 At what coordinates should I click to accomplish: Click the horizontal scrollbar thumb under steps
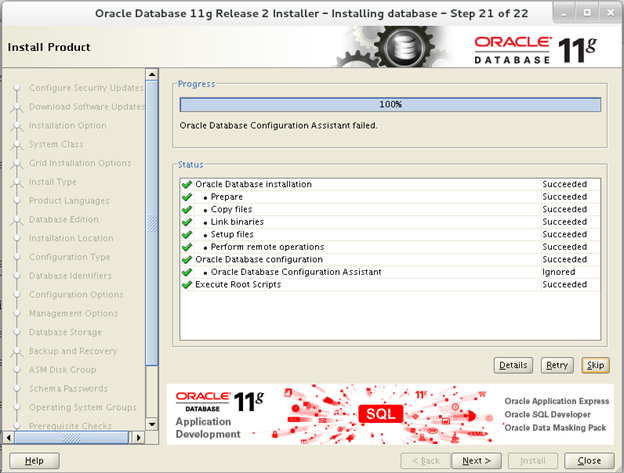(72, 438)
